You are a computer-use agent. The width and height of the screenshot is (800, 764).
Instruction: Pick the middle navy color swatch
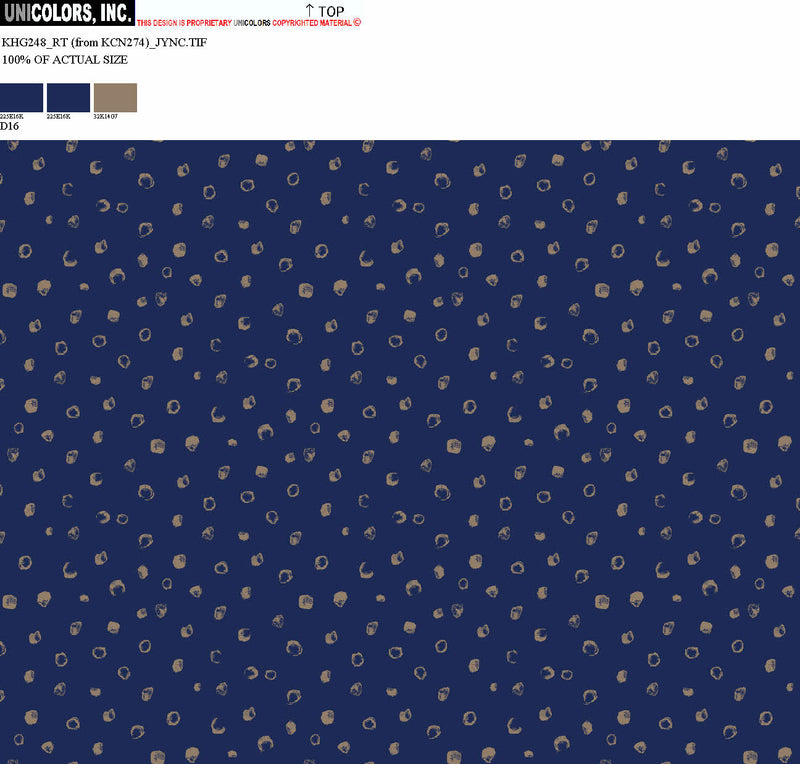click(x=68, y=97)
